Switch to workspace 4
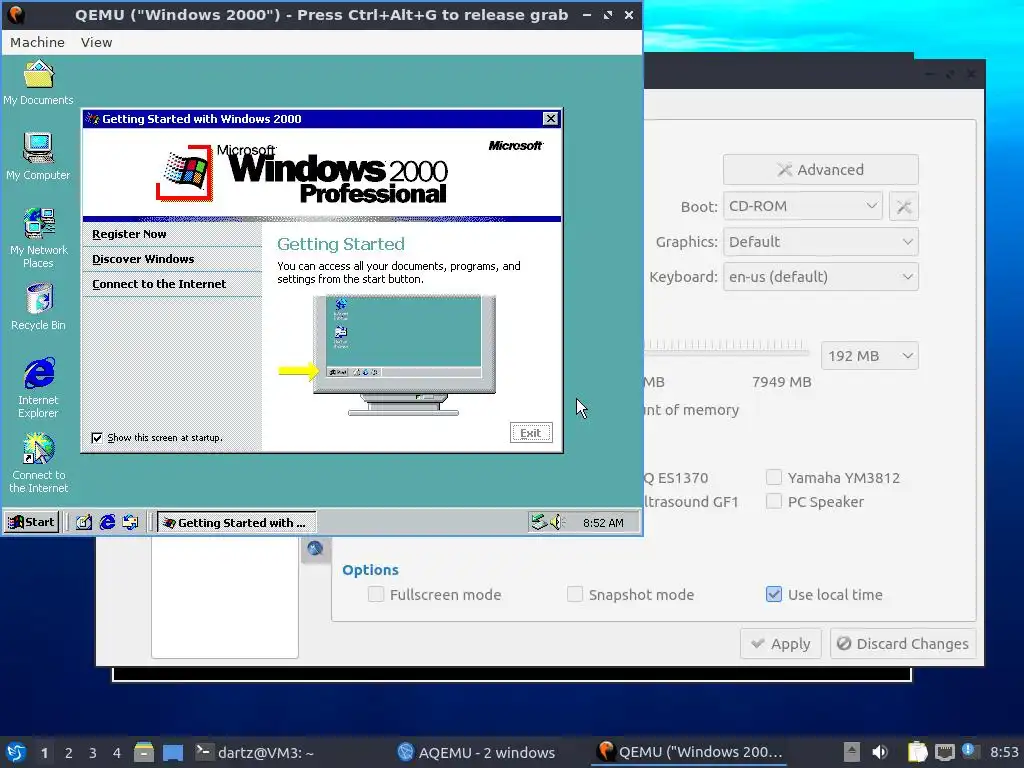The image size is (1024, 768). tap(117, 753)
